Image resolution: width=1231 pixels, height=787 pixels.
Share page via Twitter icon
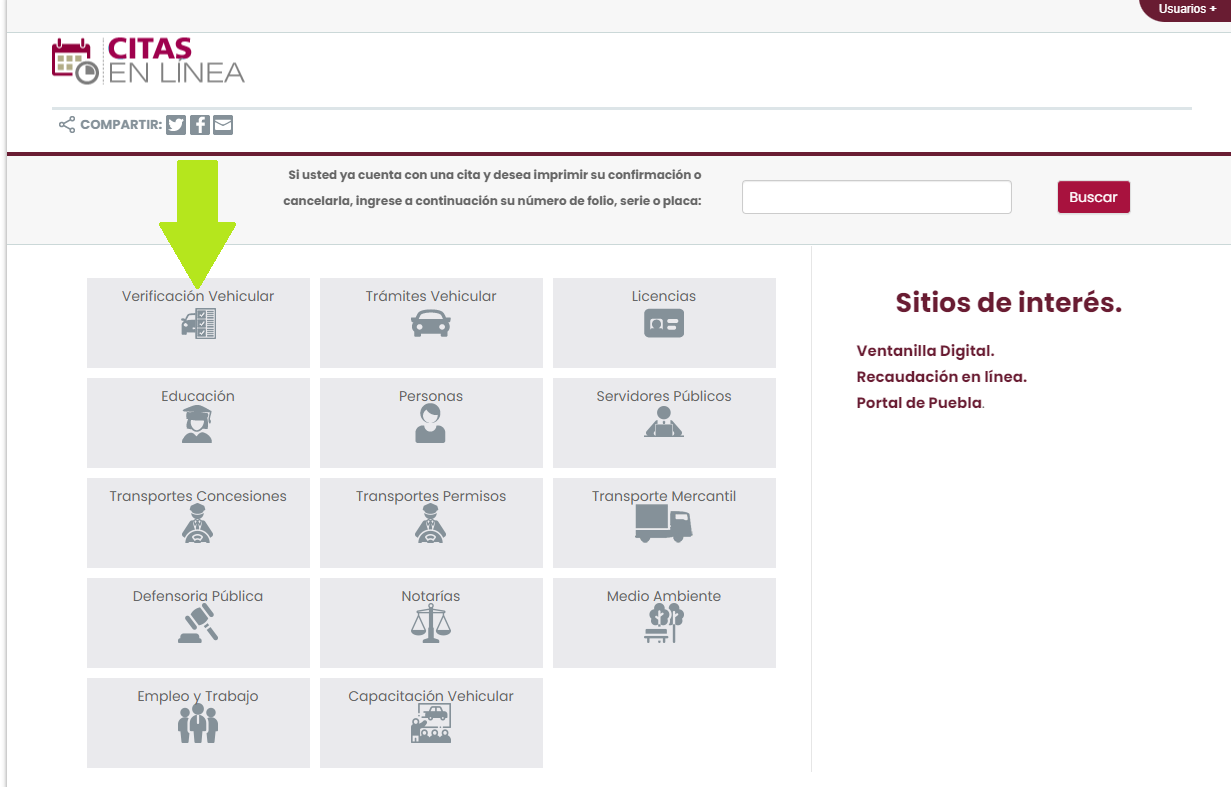tap(176, 125)
